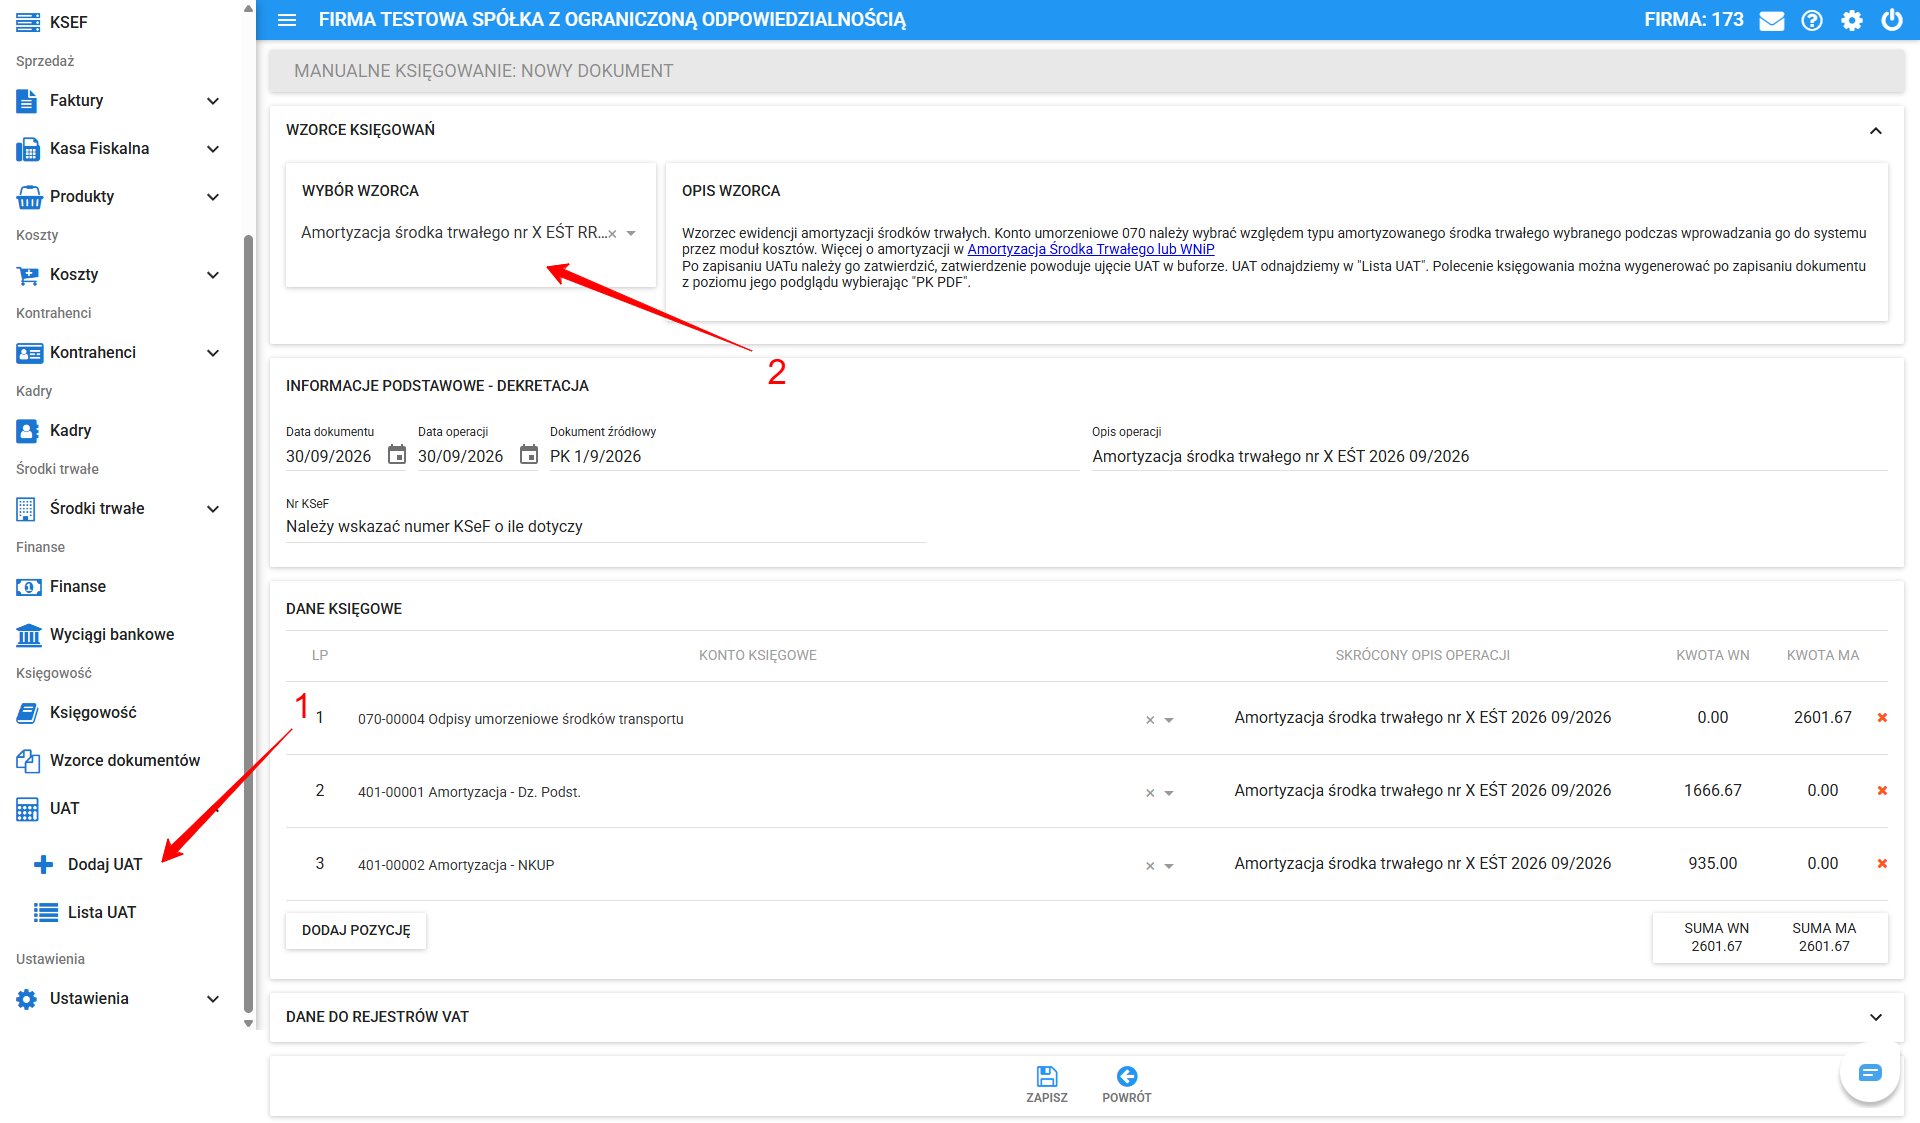
Task: Click the Faktury document icon
Action: [x=27, y=101]
